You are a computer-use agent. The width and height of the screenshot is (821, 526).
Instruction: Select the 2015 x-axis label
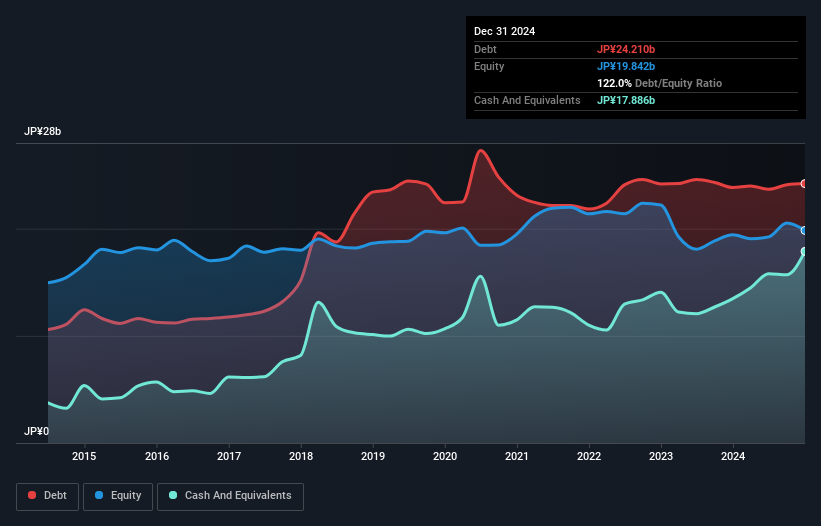(x=84, y=456)
